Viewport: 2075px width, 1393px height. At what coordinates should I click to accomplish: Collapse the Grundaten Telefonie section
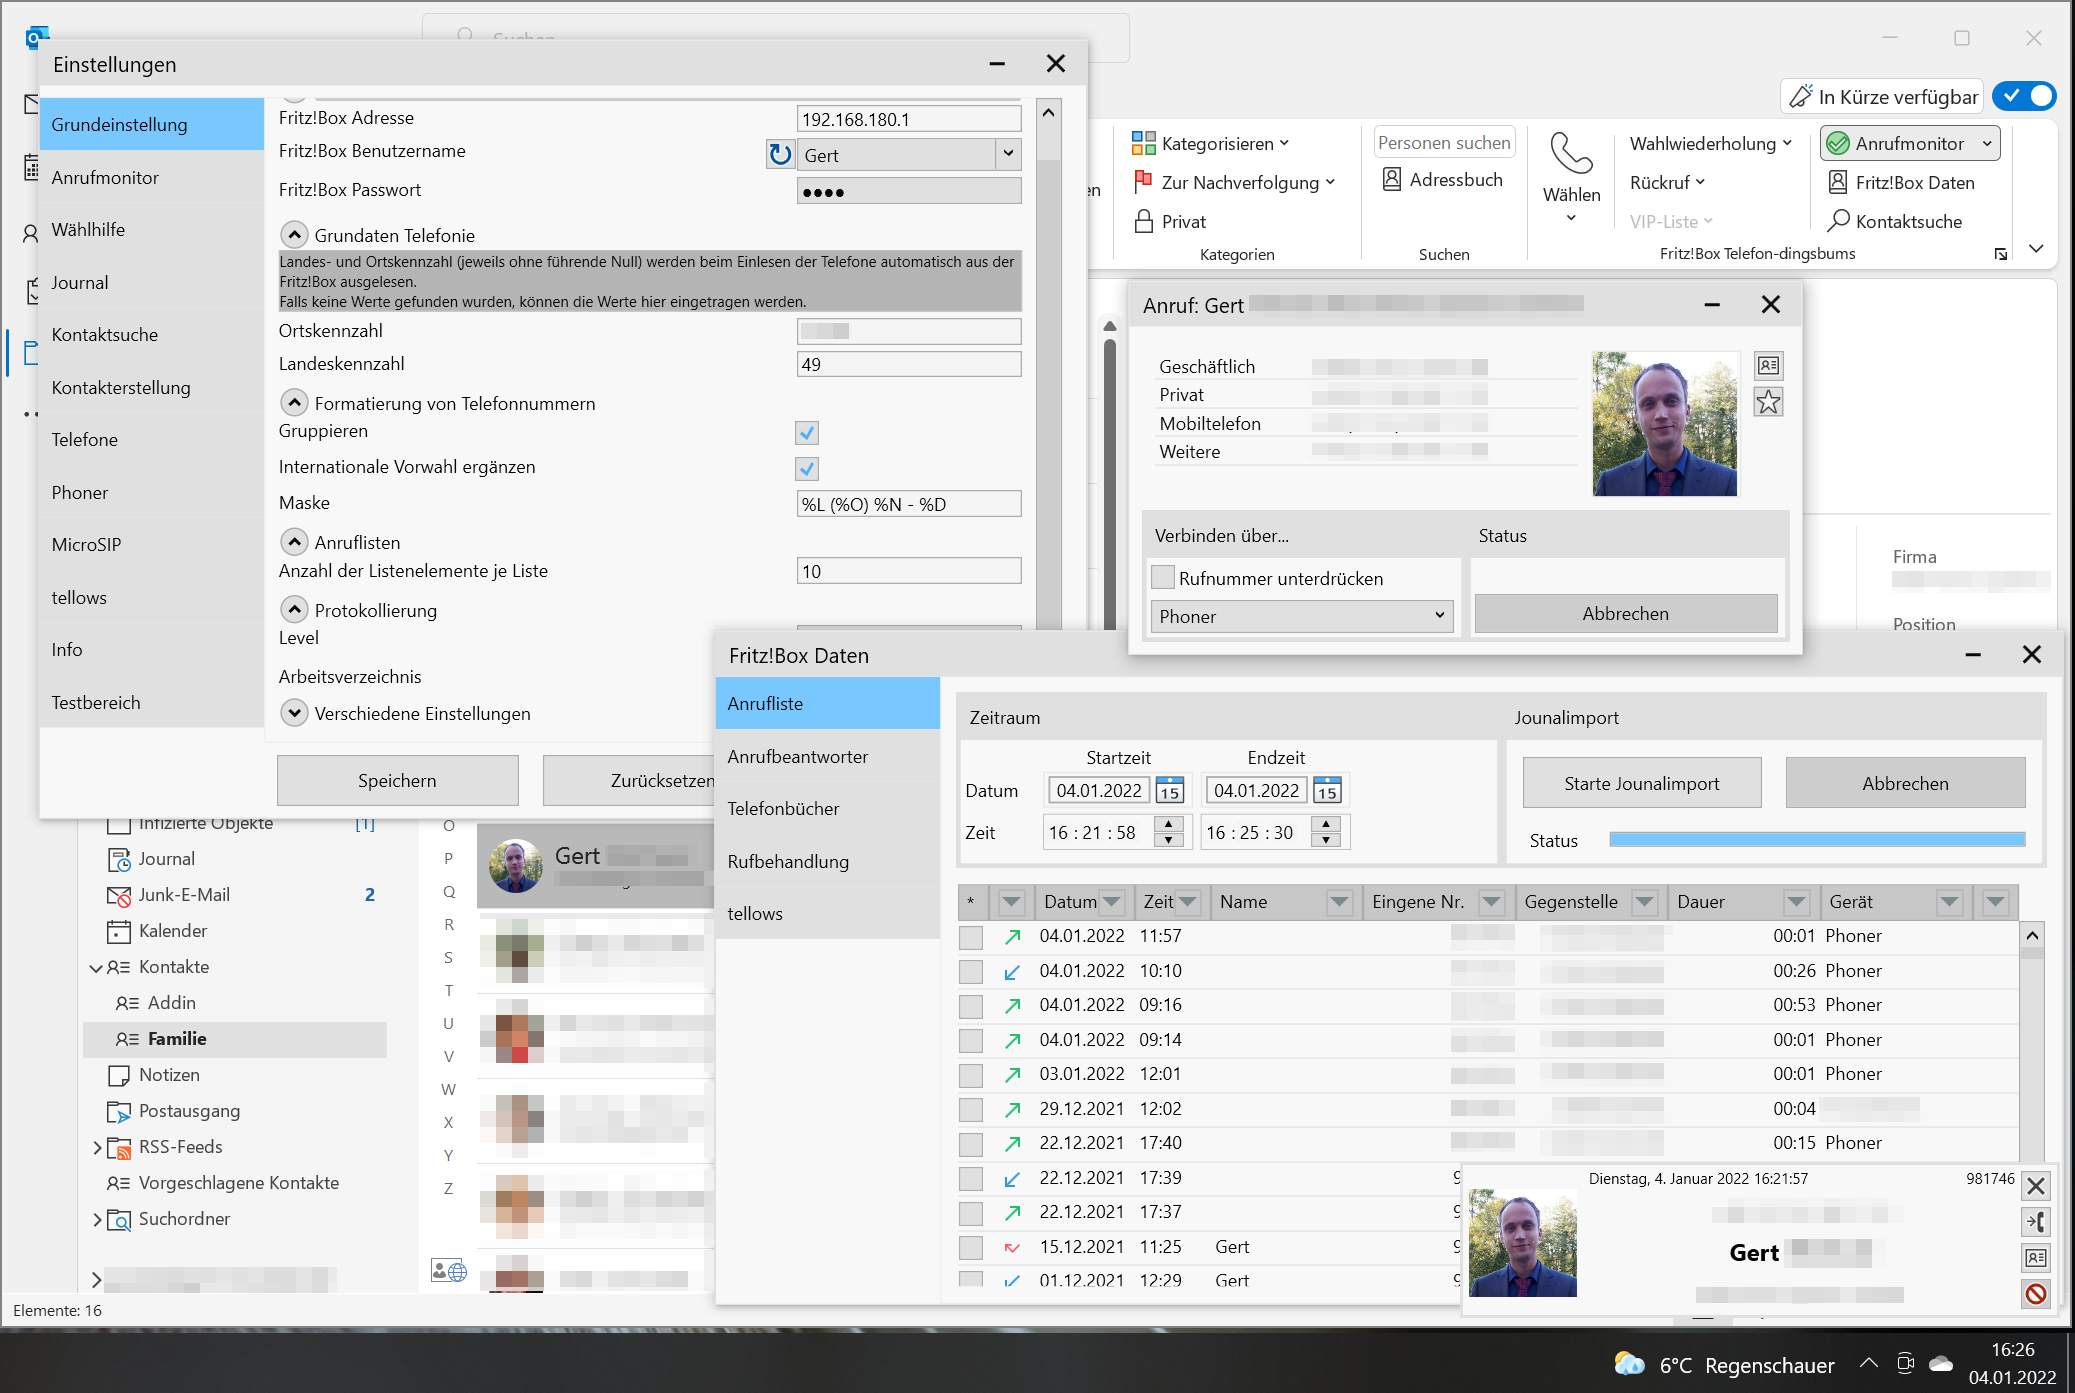[x=294, y=235]
